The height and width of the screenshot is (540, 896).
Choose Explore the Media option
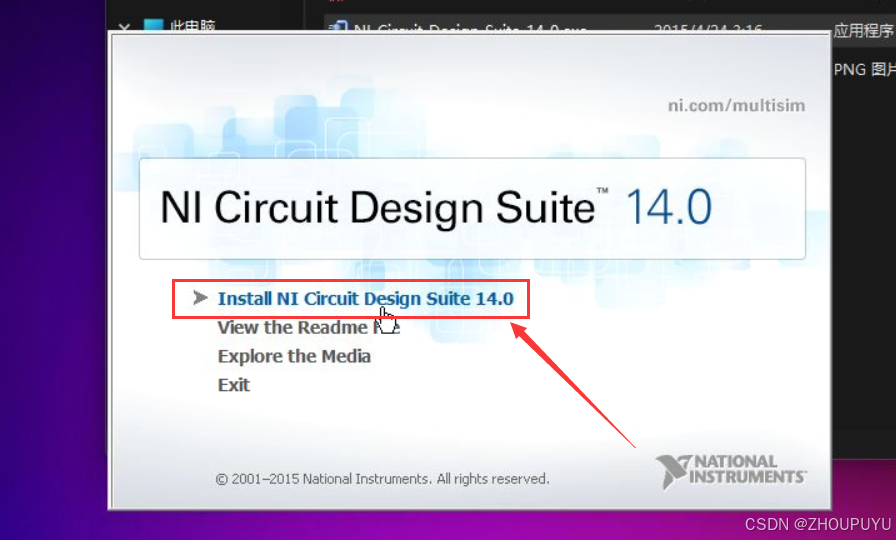(294, 357)
